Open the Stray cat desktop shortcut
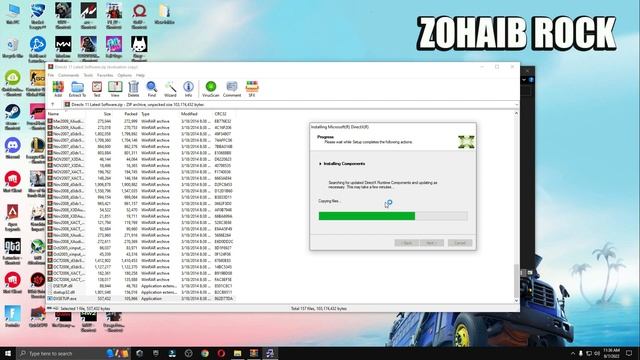 click(139, 48)
